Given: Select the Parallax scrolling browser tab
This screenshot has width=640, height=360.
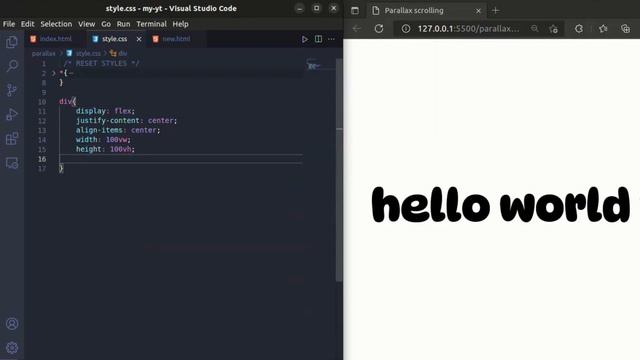Looking at the screenshot, I should [426, 11].
